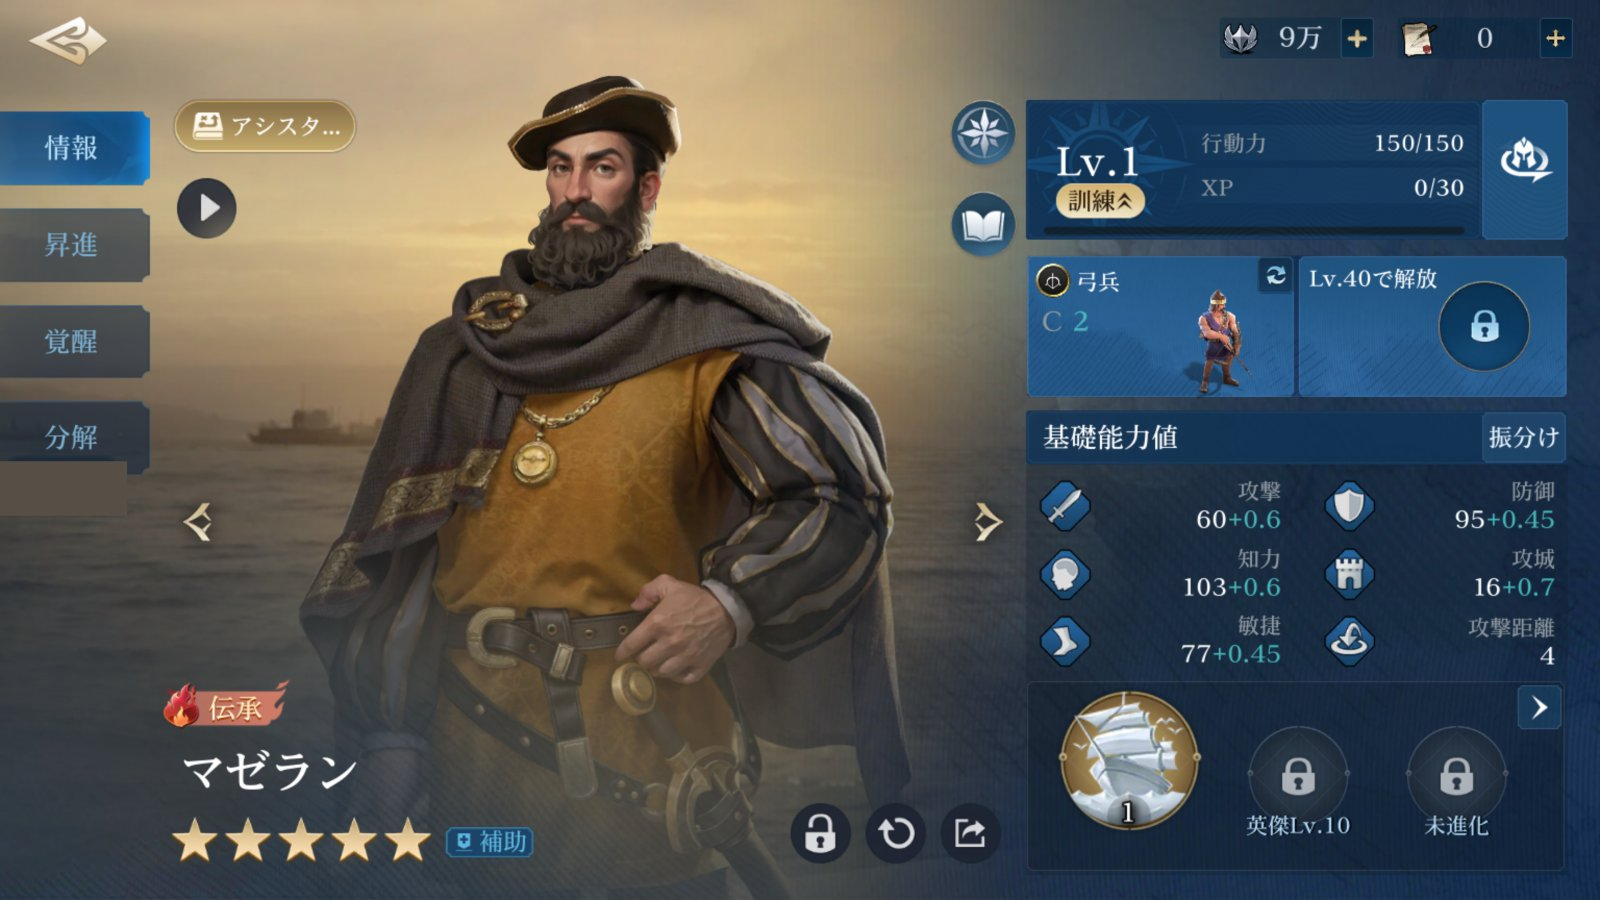The width and height of the screenshot is (1600, 900).
Task: Switch to the 昇進 tab
Action: (72, 244)
